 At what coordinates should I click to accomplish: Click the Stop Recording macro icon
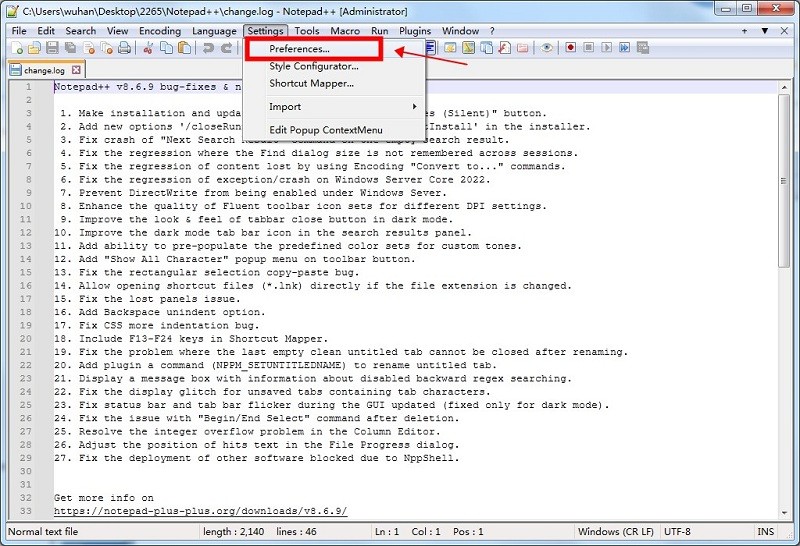pos(588,47)
